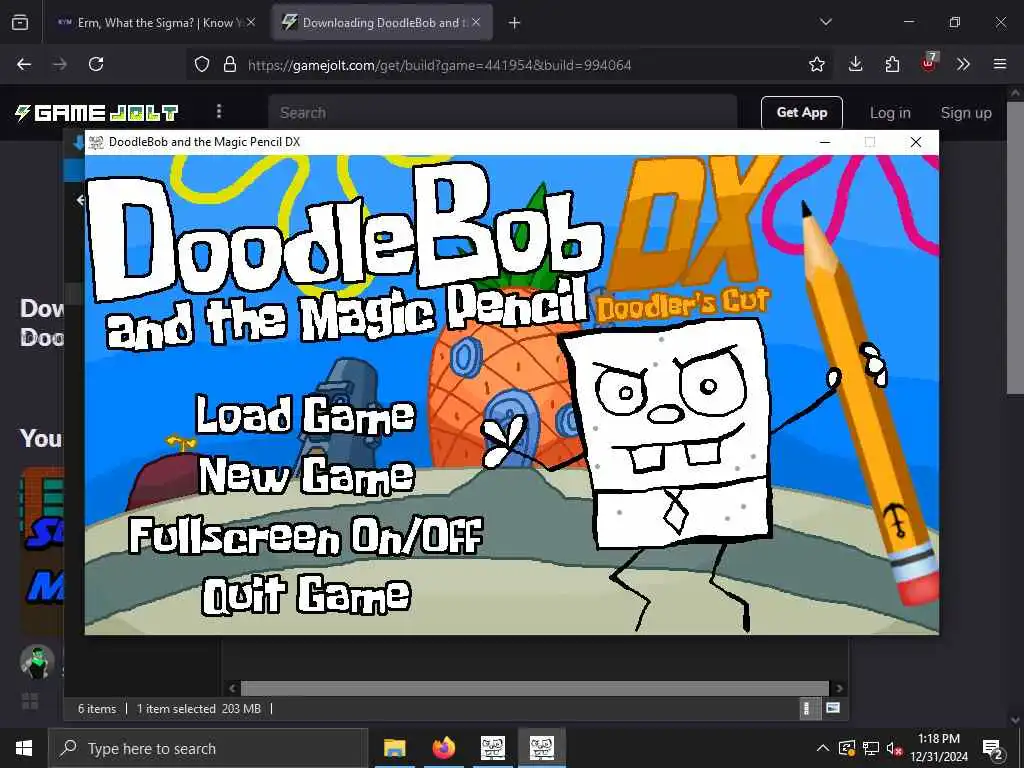Click the 6 items status text
This screenshot has height=768, width=1024.
[97, 709]
